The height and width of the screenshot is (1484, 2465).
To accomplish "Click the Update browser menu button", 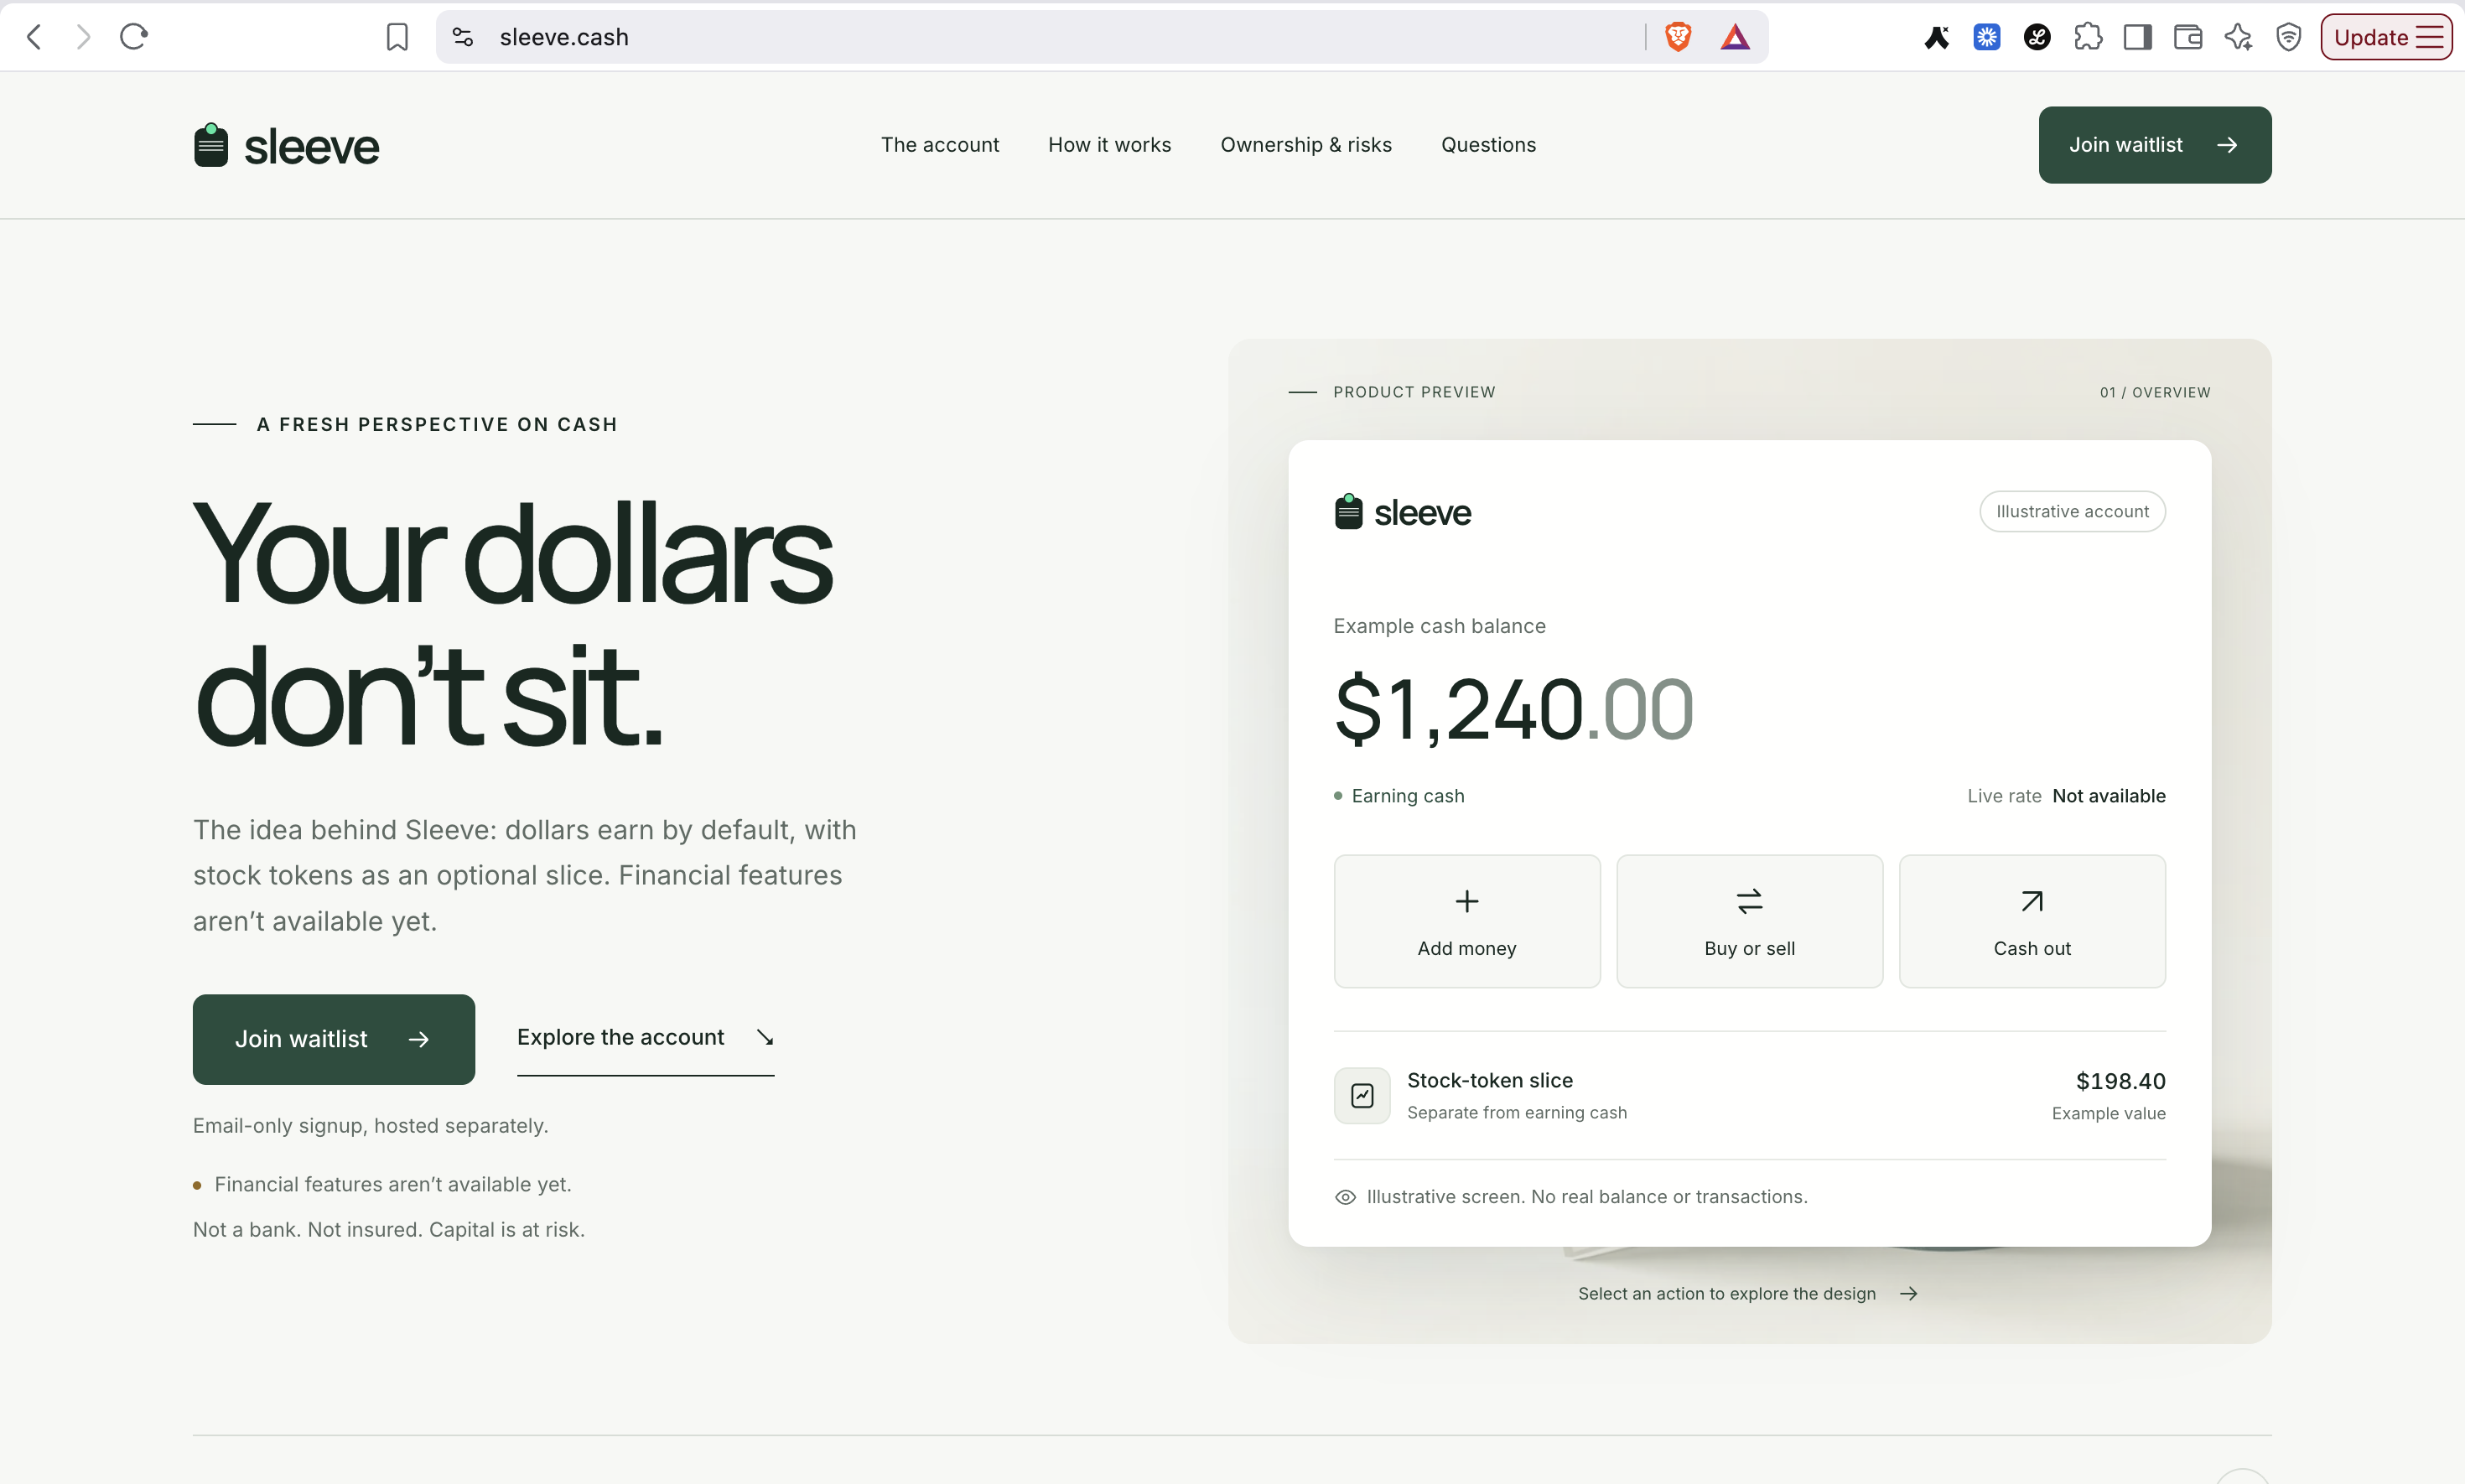I will click(2386, 37).
